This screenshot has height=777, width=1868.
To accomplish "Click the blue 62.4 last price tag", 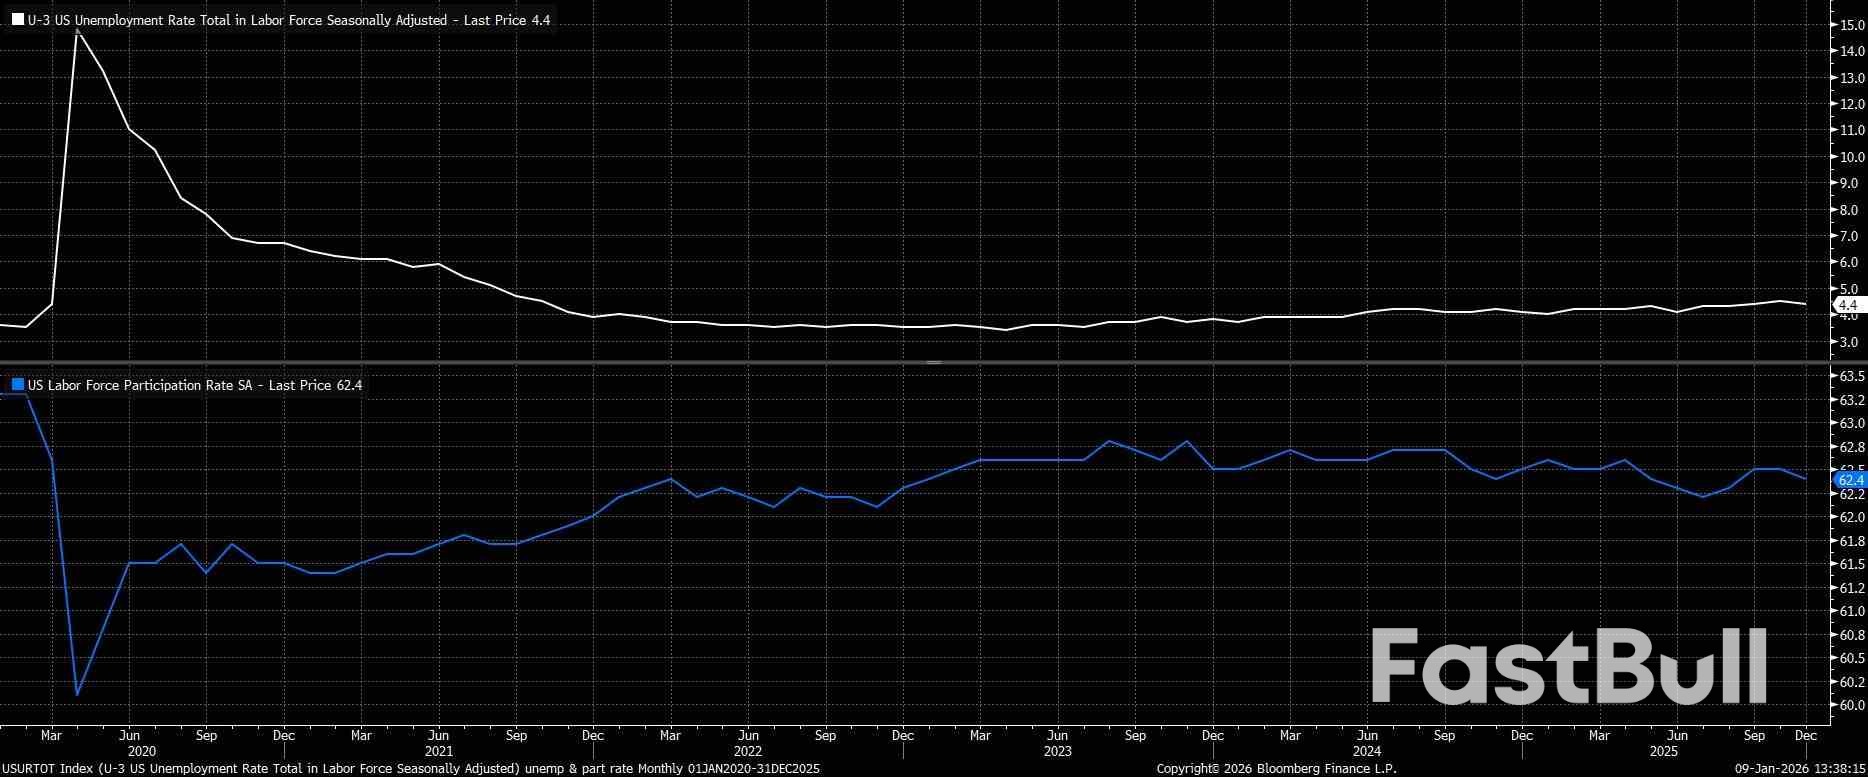I will (1850, 480).
